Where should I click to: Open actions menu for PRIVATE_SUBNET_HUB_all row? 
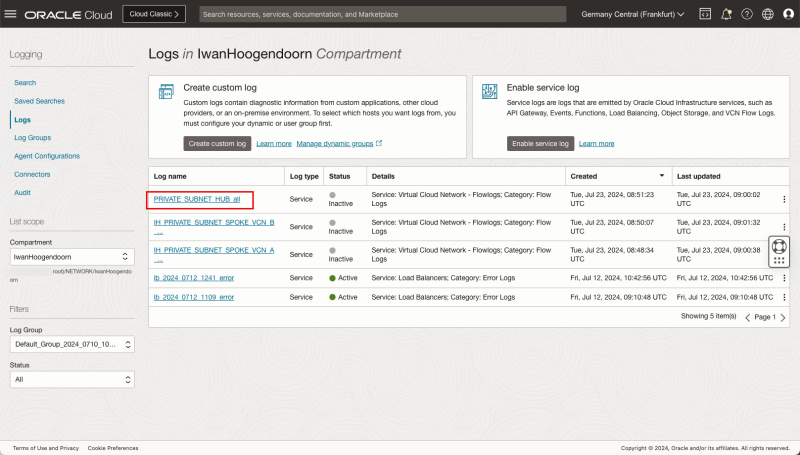pyautogui.click(x=783, y=200)
